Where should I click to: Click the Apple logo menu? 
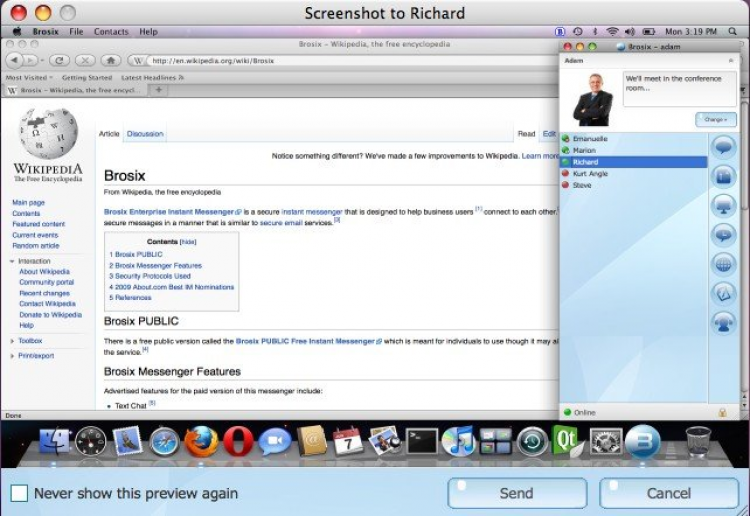point(17,32)
